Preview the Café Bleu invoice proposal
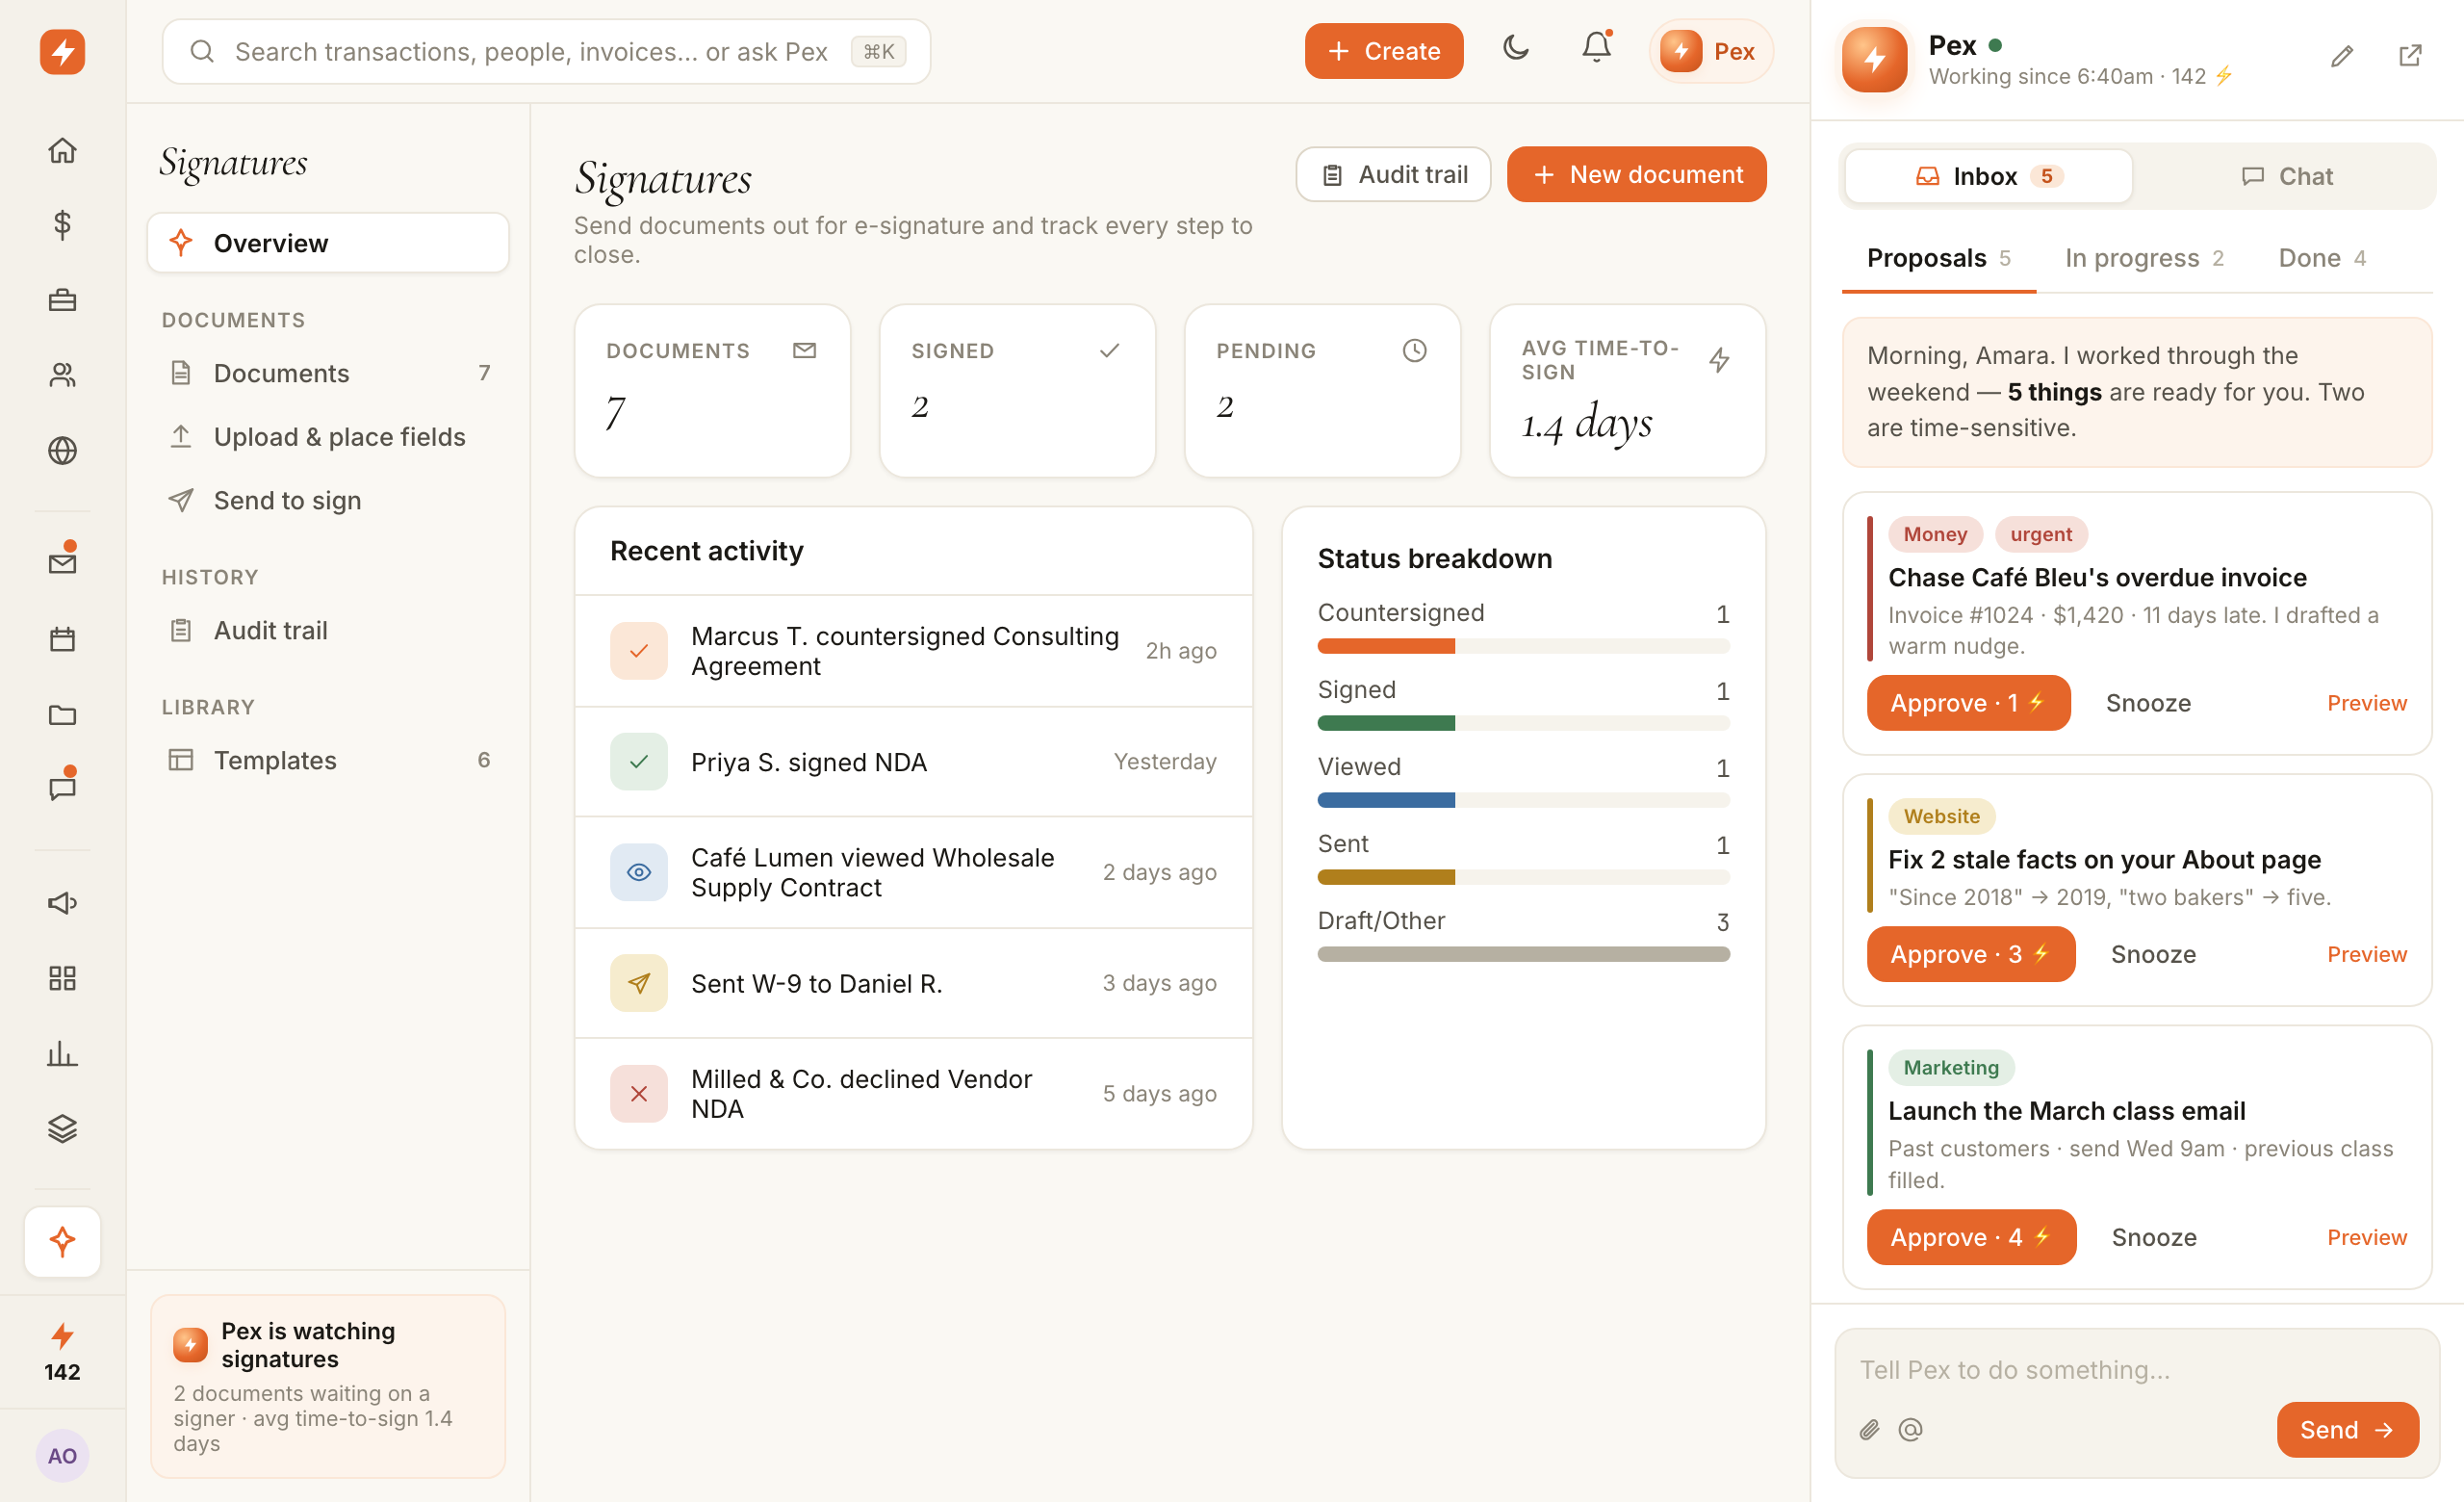This screenshot has height=1502, width=2464. tap(2366, 703)
